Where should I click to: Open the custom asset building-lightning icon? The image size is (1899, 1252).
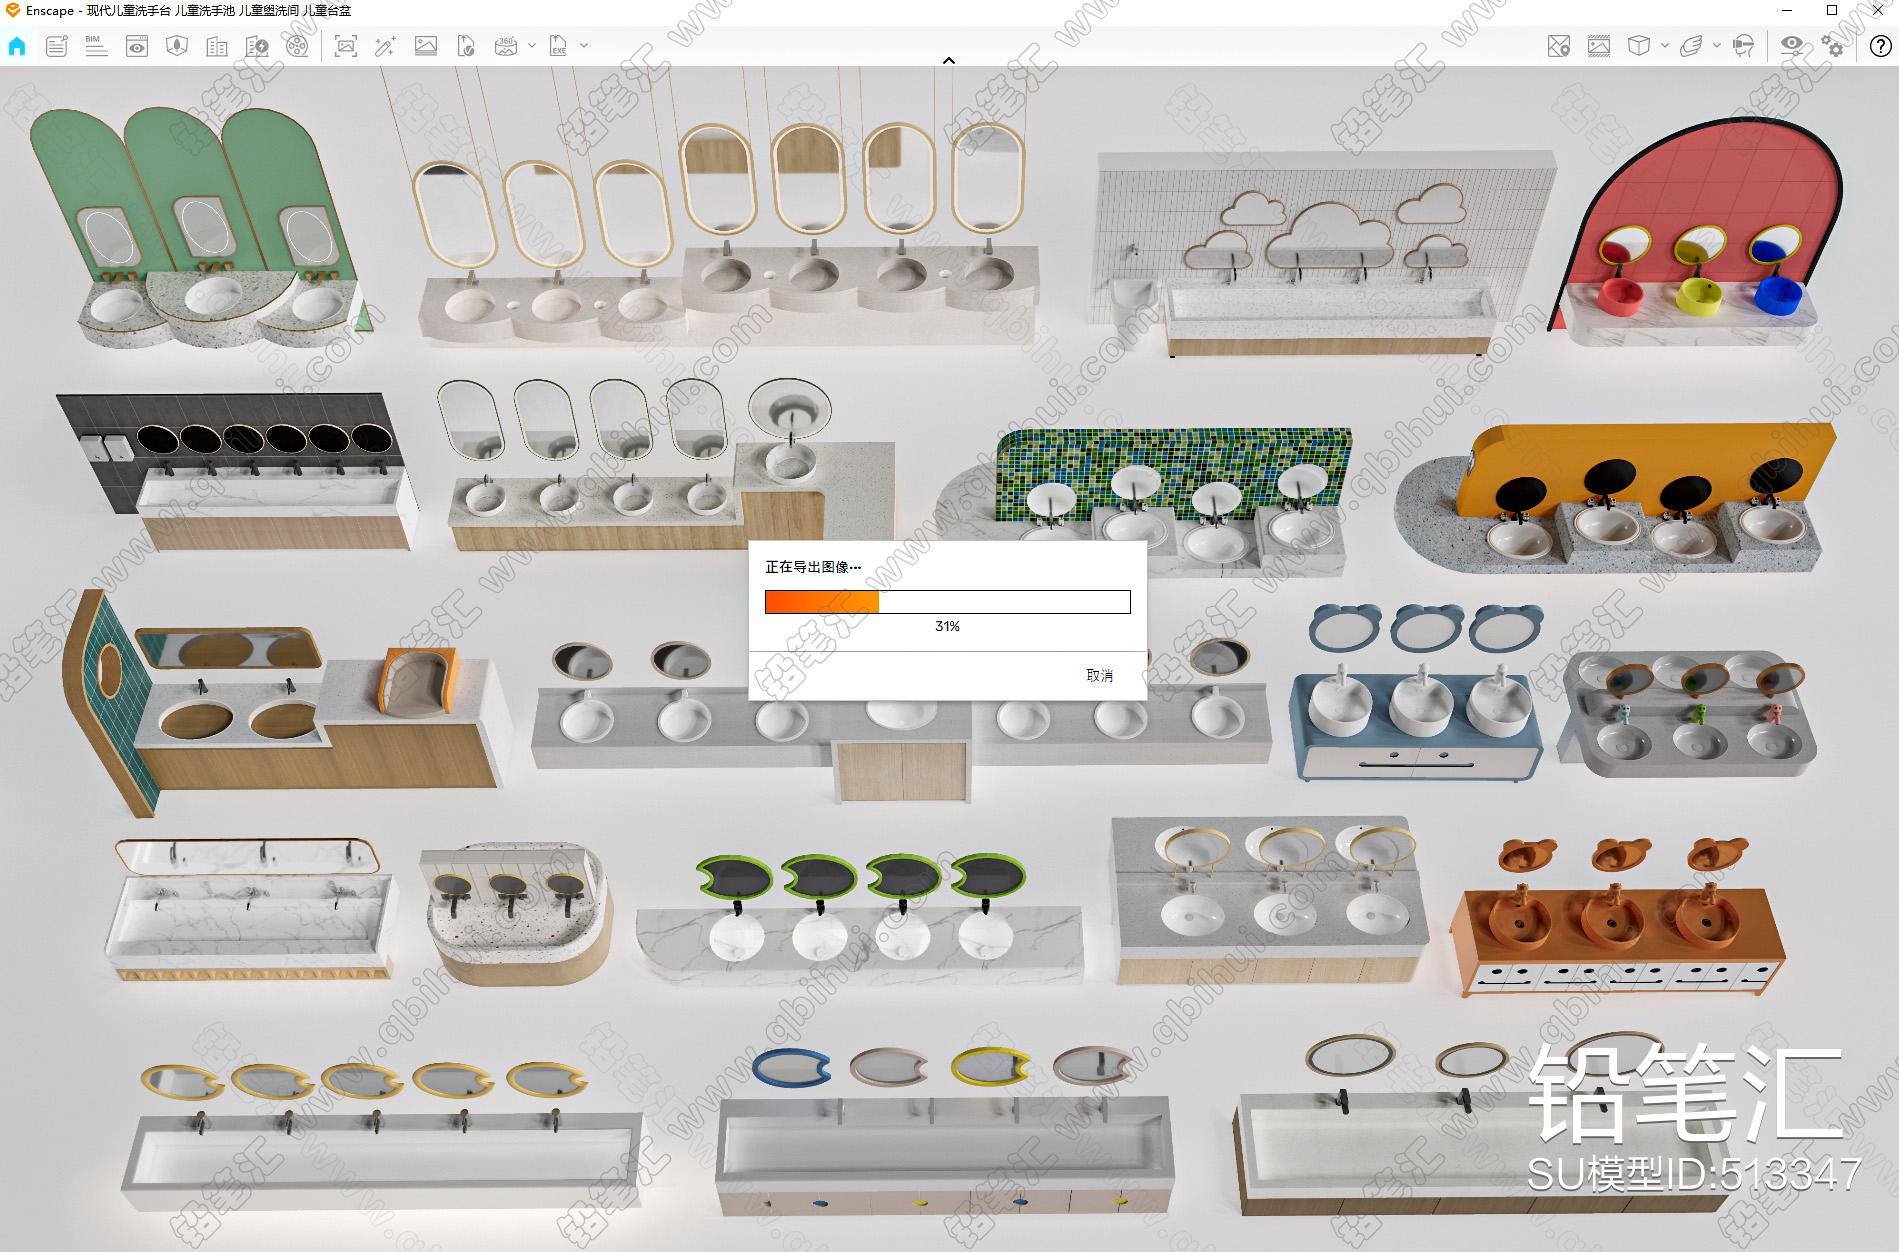(x=257, y=46)
